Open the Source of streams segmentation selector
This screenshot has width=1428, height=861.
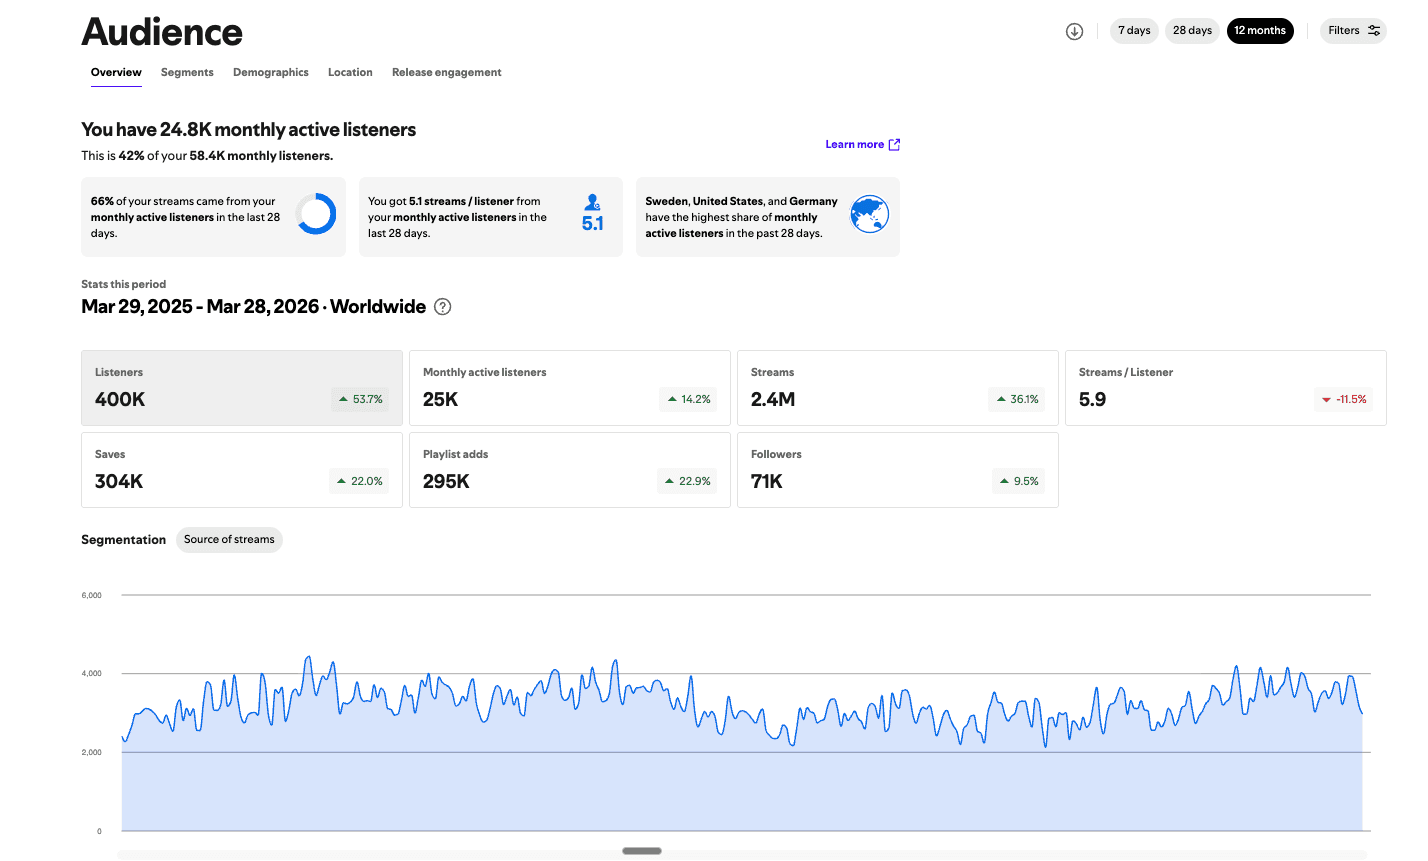tap(229, 540)
